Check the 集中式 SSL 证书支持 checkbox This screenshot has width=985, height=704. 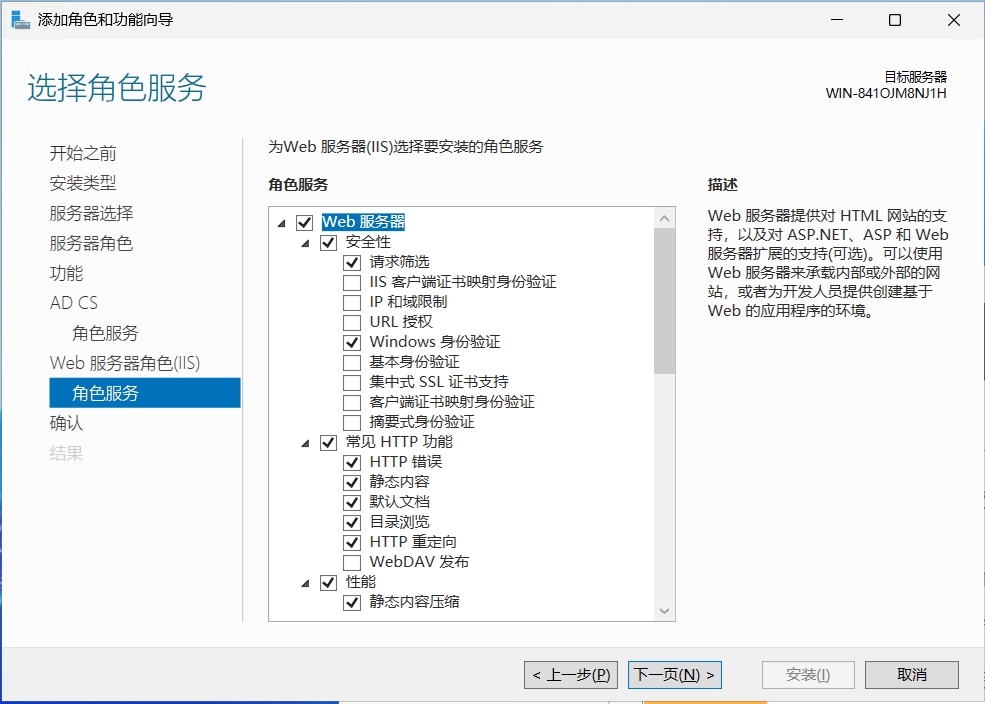(352, 382)
